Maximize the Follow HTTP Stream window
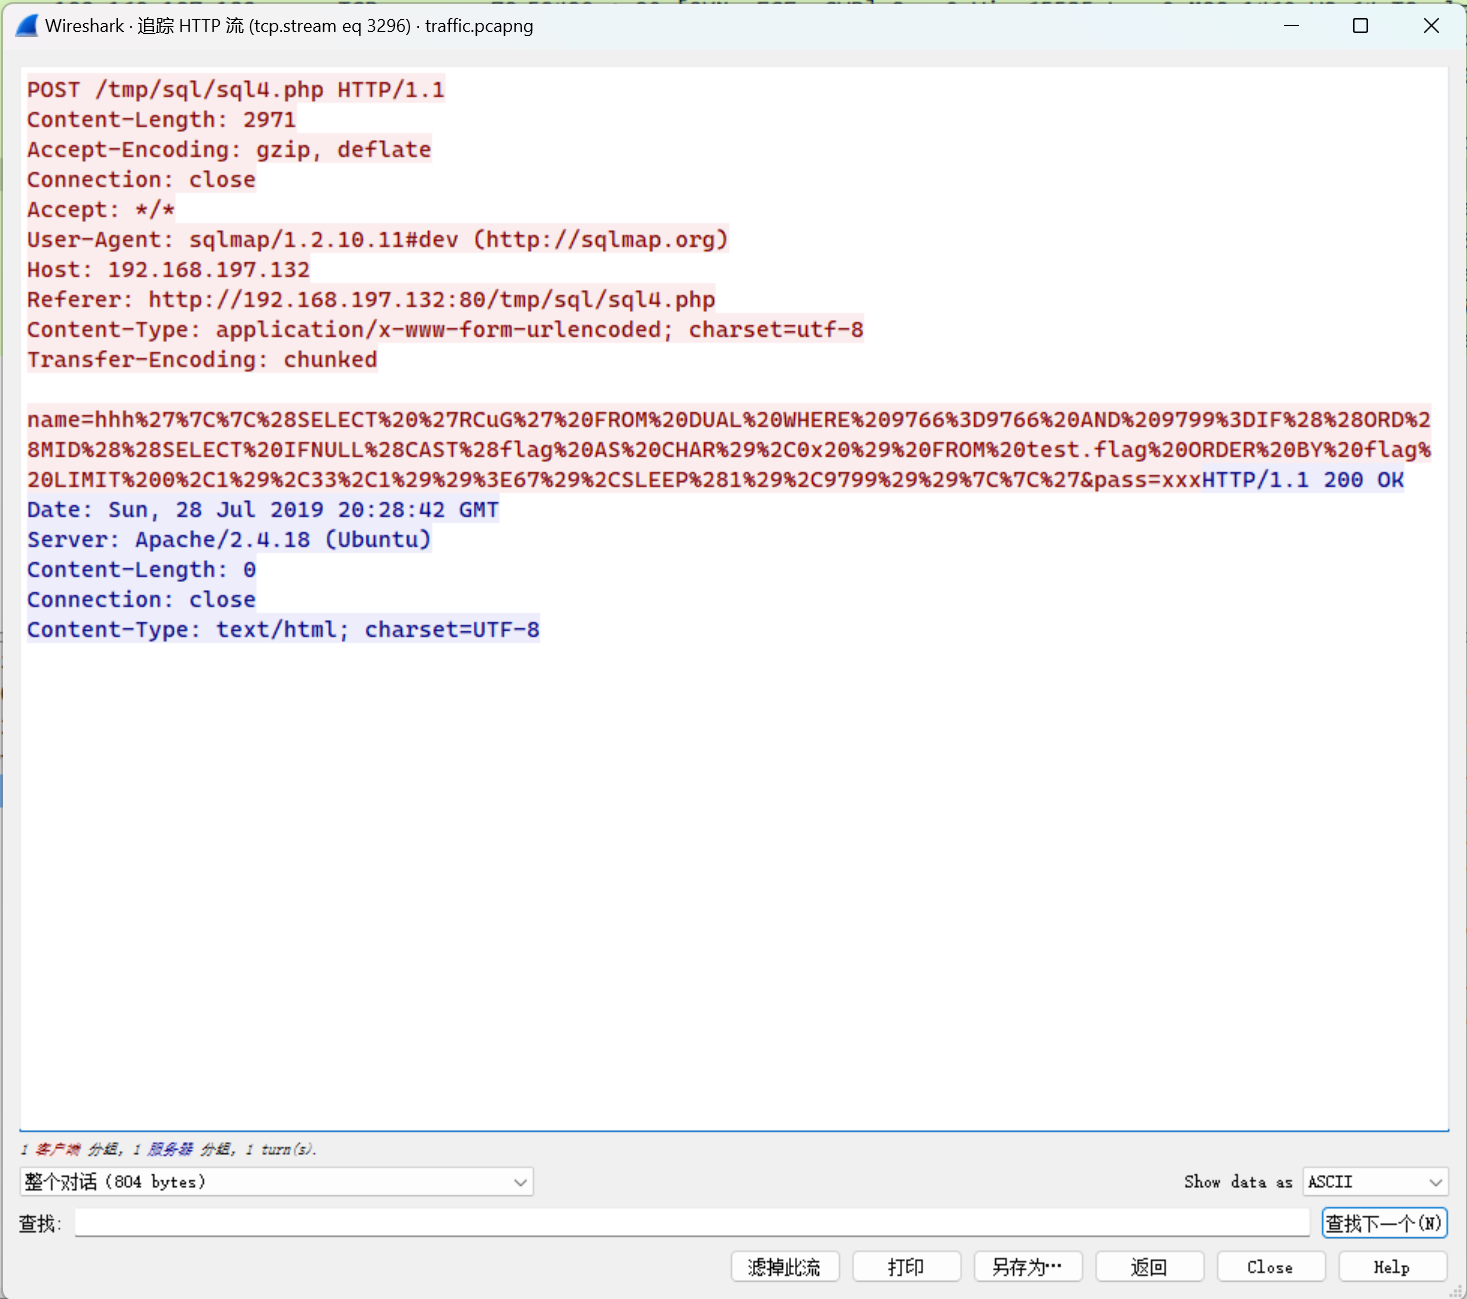The width and height of the screenshot is (1467, 1299). (1360, 26)
